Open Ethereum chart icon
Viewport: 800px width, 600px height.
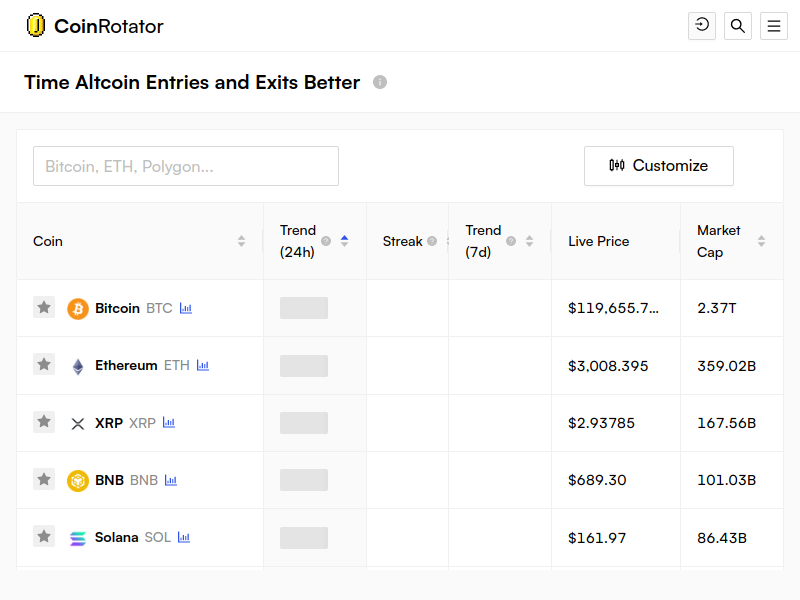point(203,365)
